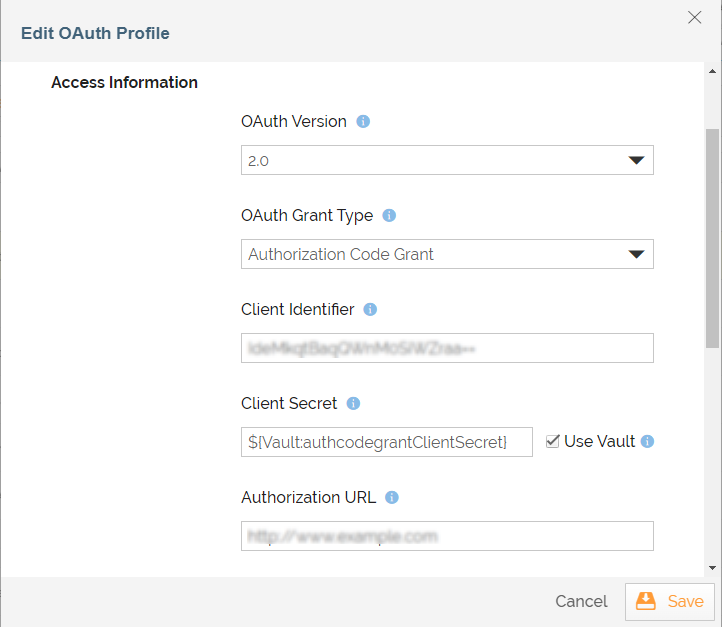Click the scrollbar down arrow
This screenshot has width=722, height=627.
712,568
